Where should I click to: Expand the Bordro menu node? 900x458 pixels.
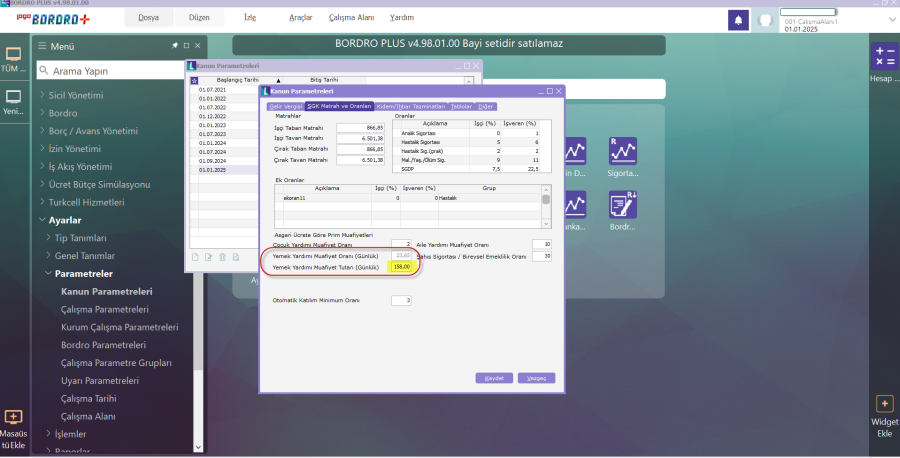[x=42, y=112]
